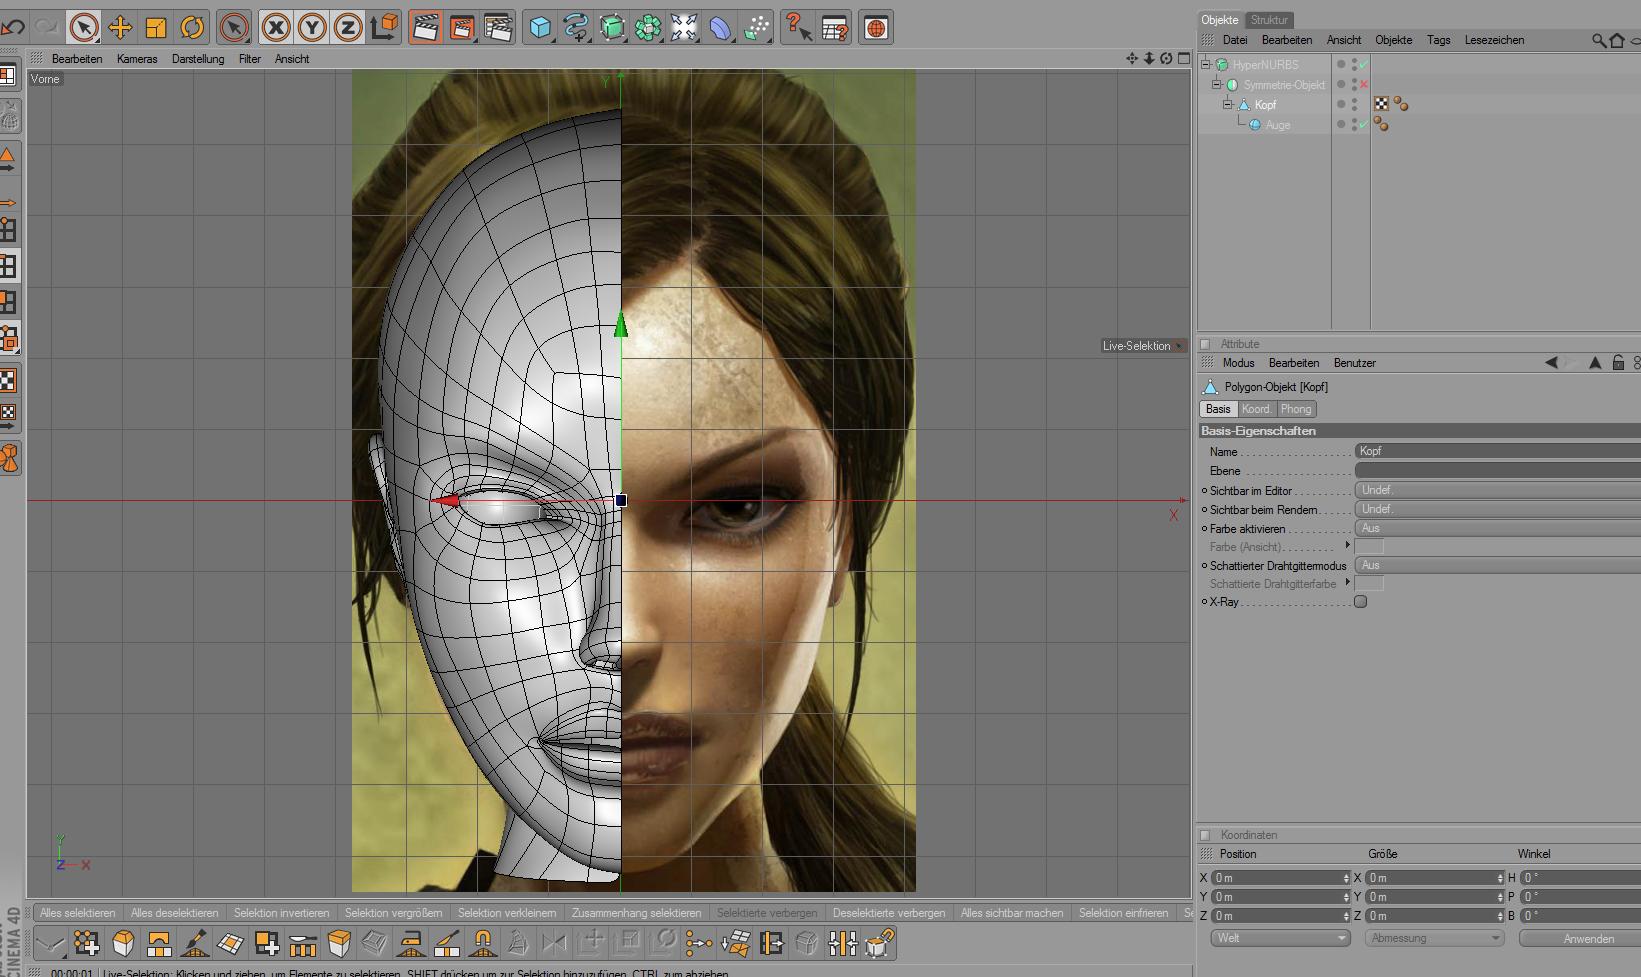The height and width of the screenshot is (977, 1641).
Task: Open the Welt coordinate system dropdown
Action: [1280, 938]
